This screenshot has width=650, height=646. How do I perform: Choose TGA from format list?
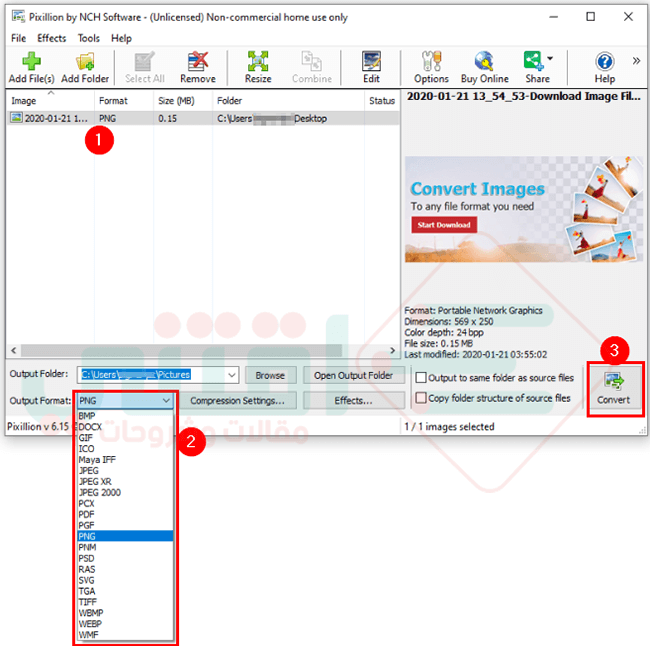click(x=125, y=591)
